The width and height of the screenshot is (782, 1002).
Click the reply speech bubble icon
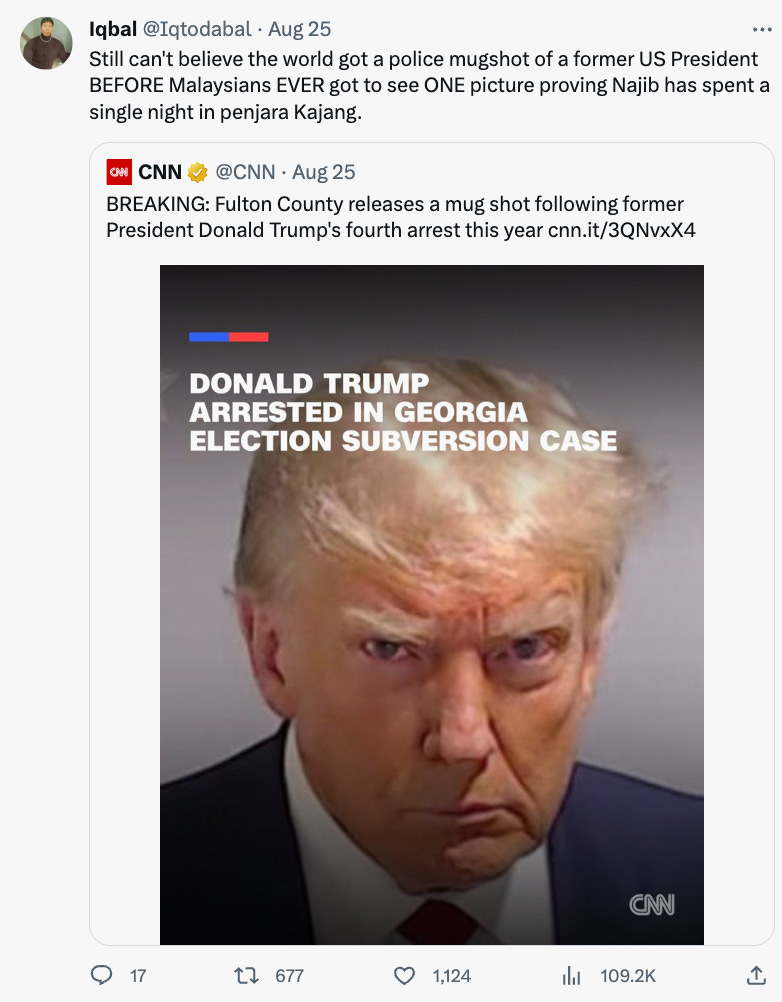click(x=101, y=975)
